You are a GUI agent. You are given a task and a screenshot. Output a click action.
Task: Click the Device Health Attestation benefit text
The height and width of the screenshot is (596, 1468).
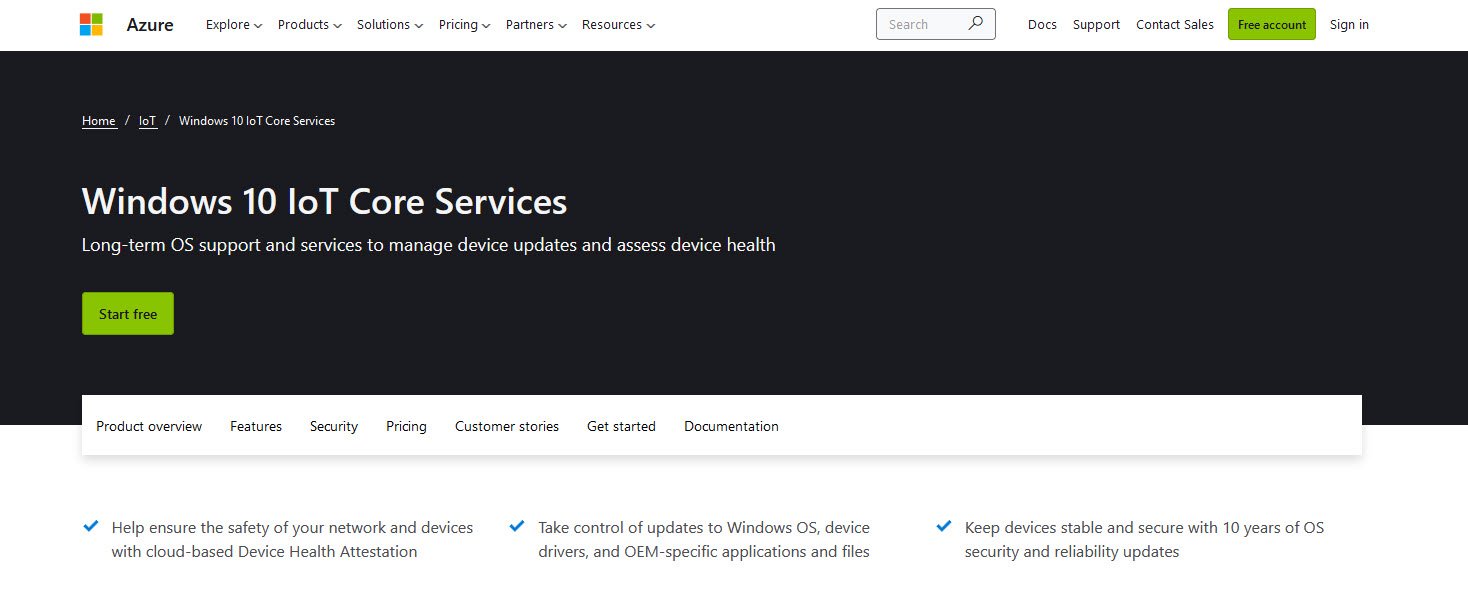(293, 540)
